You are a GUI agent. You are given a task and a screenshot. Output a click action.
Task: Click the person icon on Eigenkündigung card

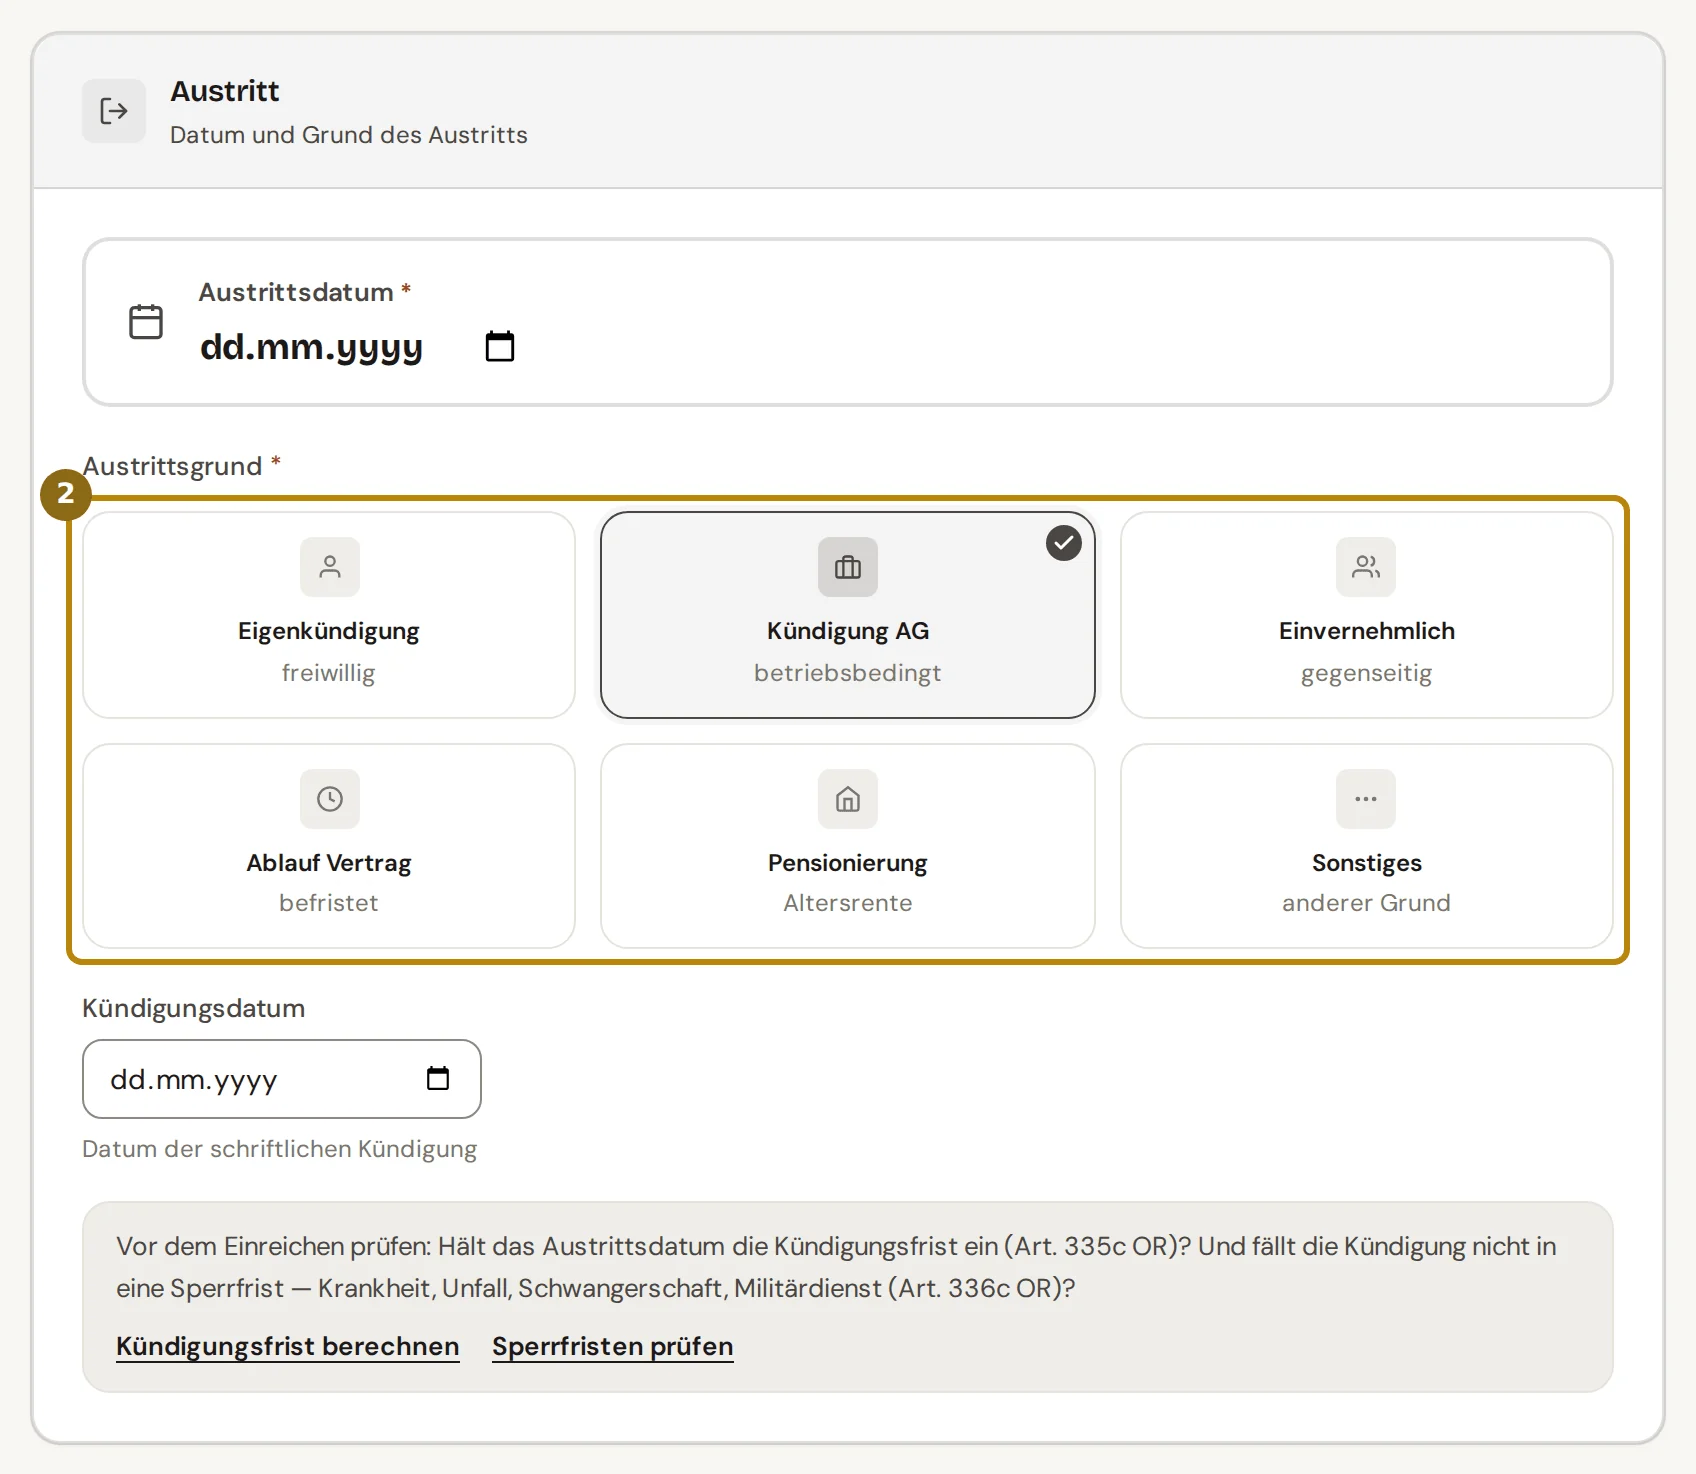[330, 567]
